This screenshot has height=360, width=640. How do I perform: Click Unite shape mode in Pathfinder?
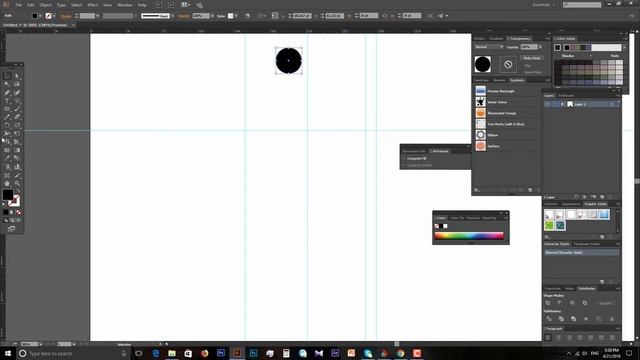548,303
